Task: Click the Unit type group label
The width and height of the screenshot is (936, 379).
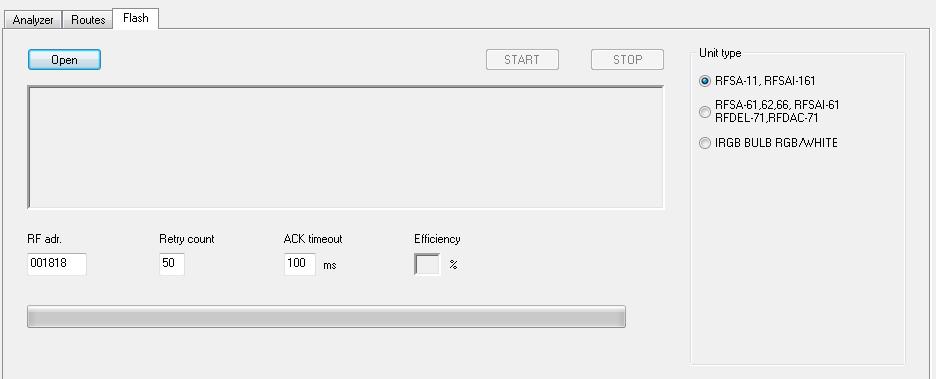Action: click(720, 53)
